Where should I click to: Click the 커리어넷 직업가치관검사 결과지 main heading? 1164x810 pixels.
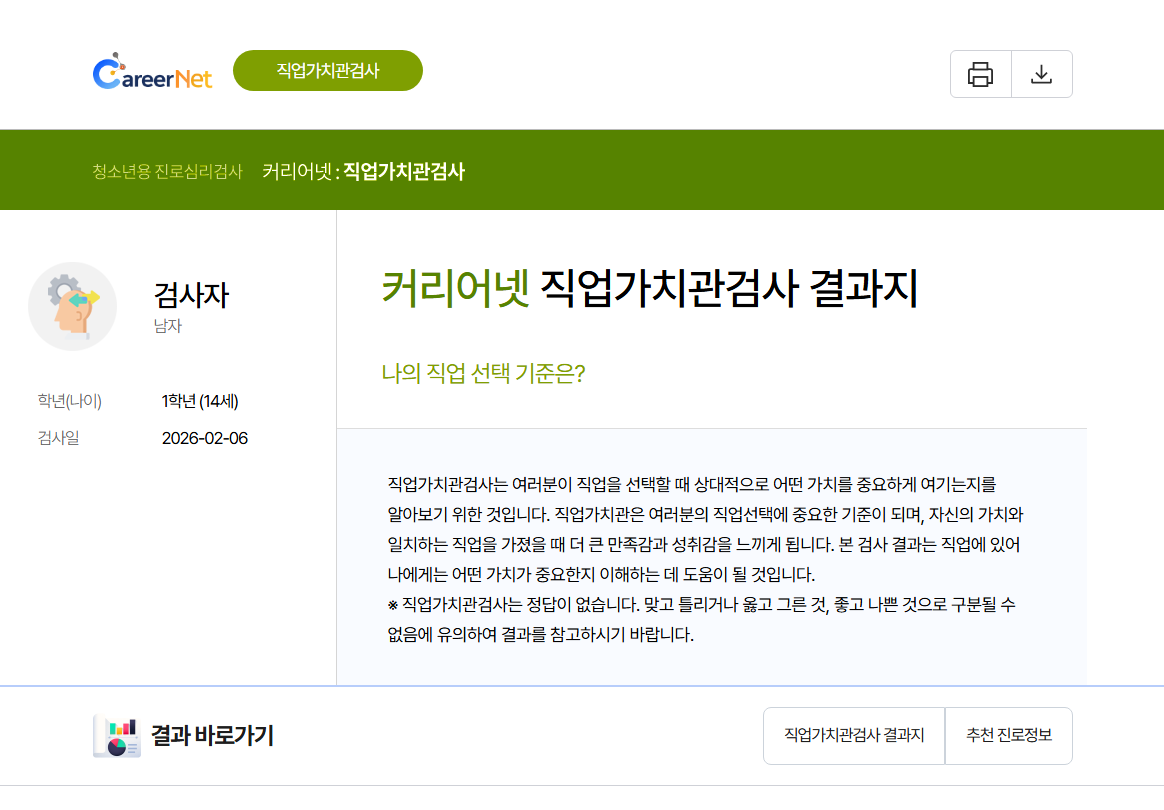pyautogui.click(x=650, y=287)
